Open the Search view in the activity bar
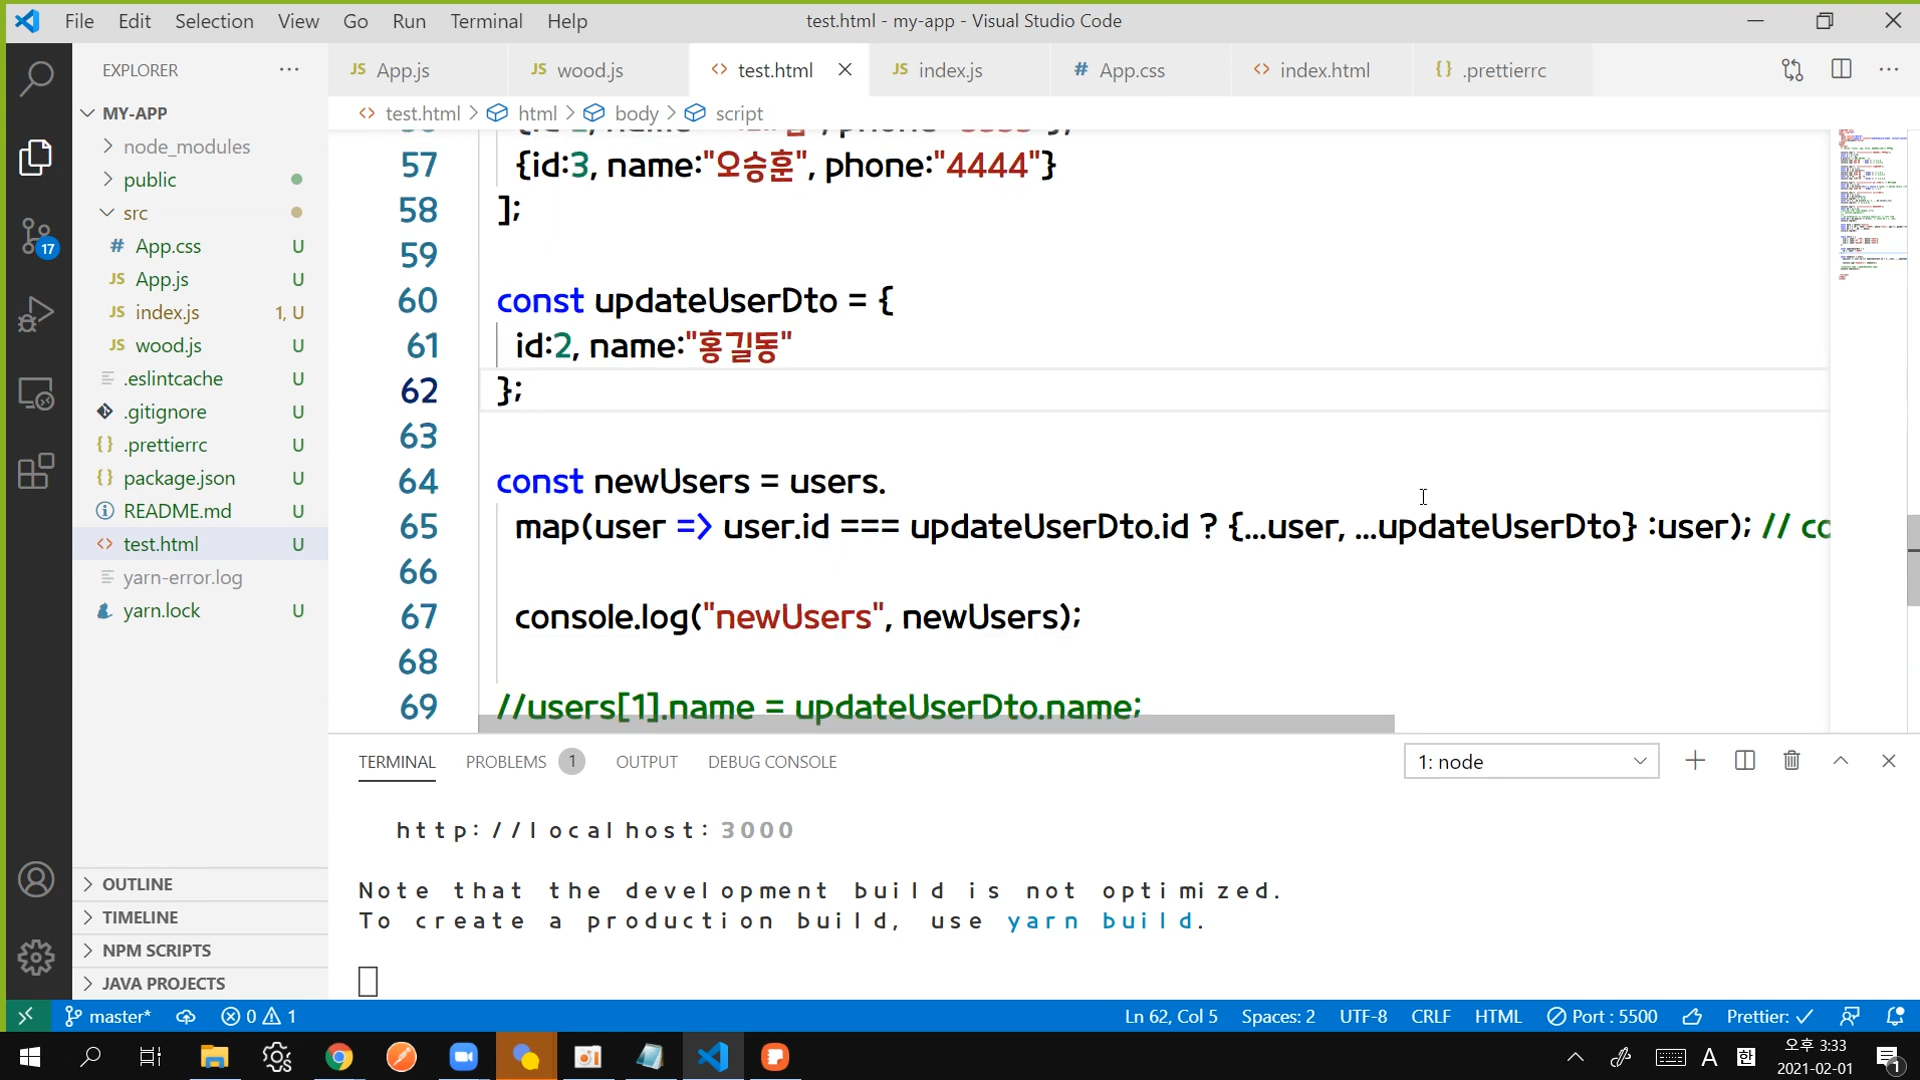This screenshot has width=1920, height=1080. tap(36, 78)
